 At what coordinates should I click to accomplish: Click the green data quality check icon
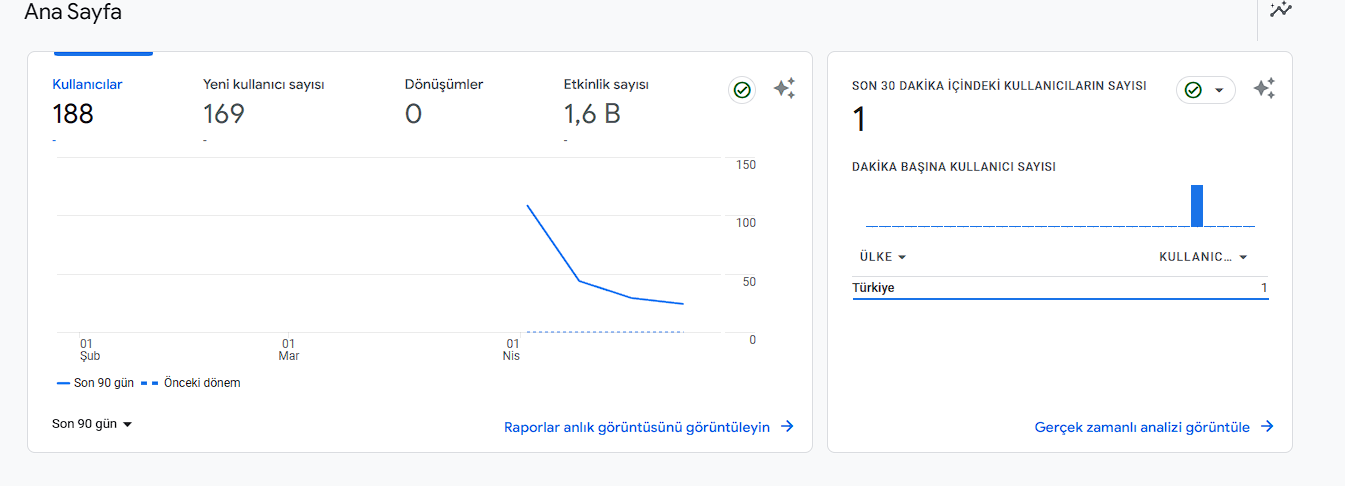742,90
